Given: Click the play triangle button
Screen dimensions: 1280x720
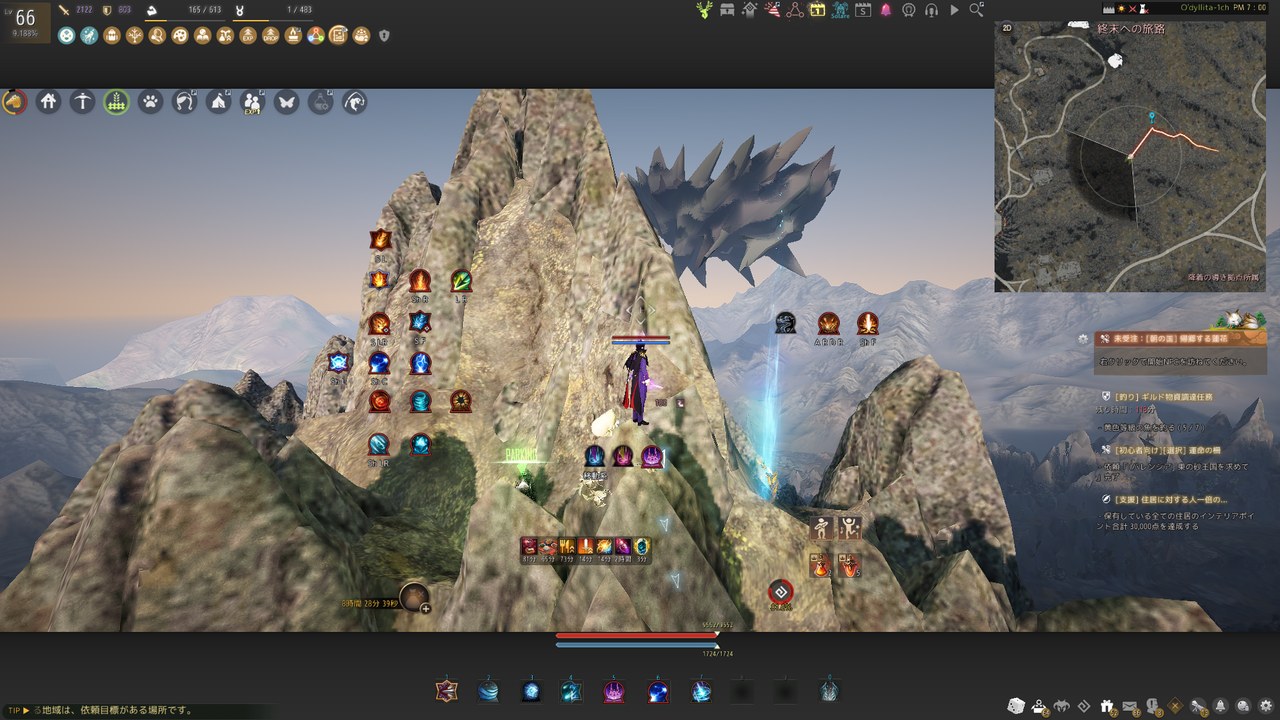Looking at the screenshot, I should pos(954,10).
